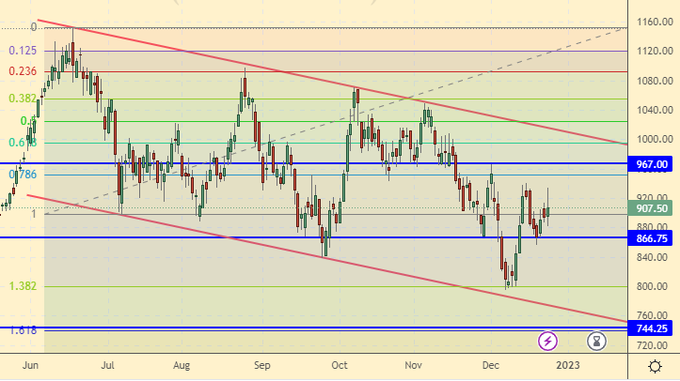
Task: Click the purple lightning bolt icon
Action: pos(548,341)
